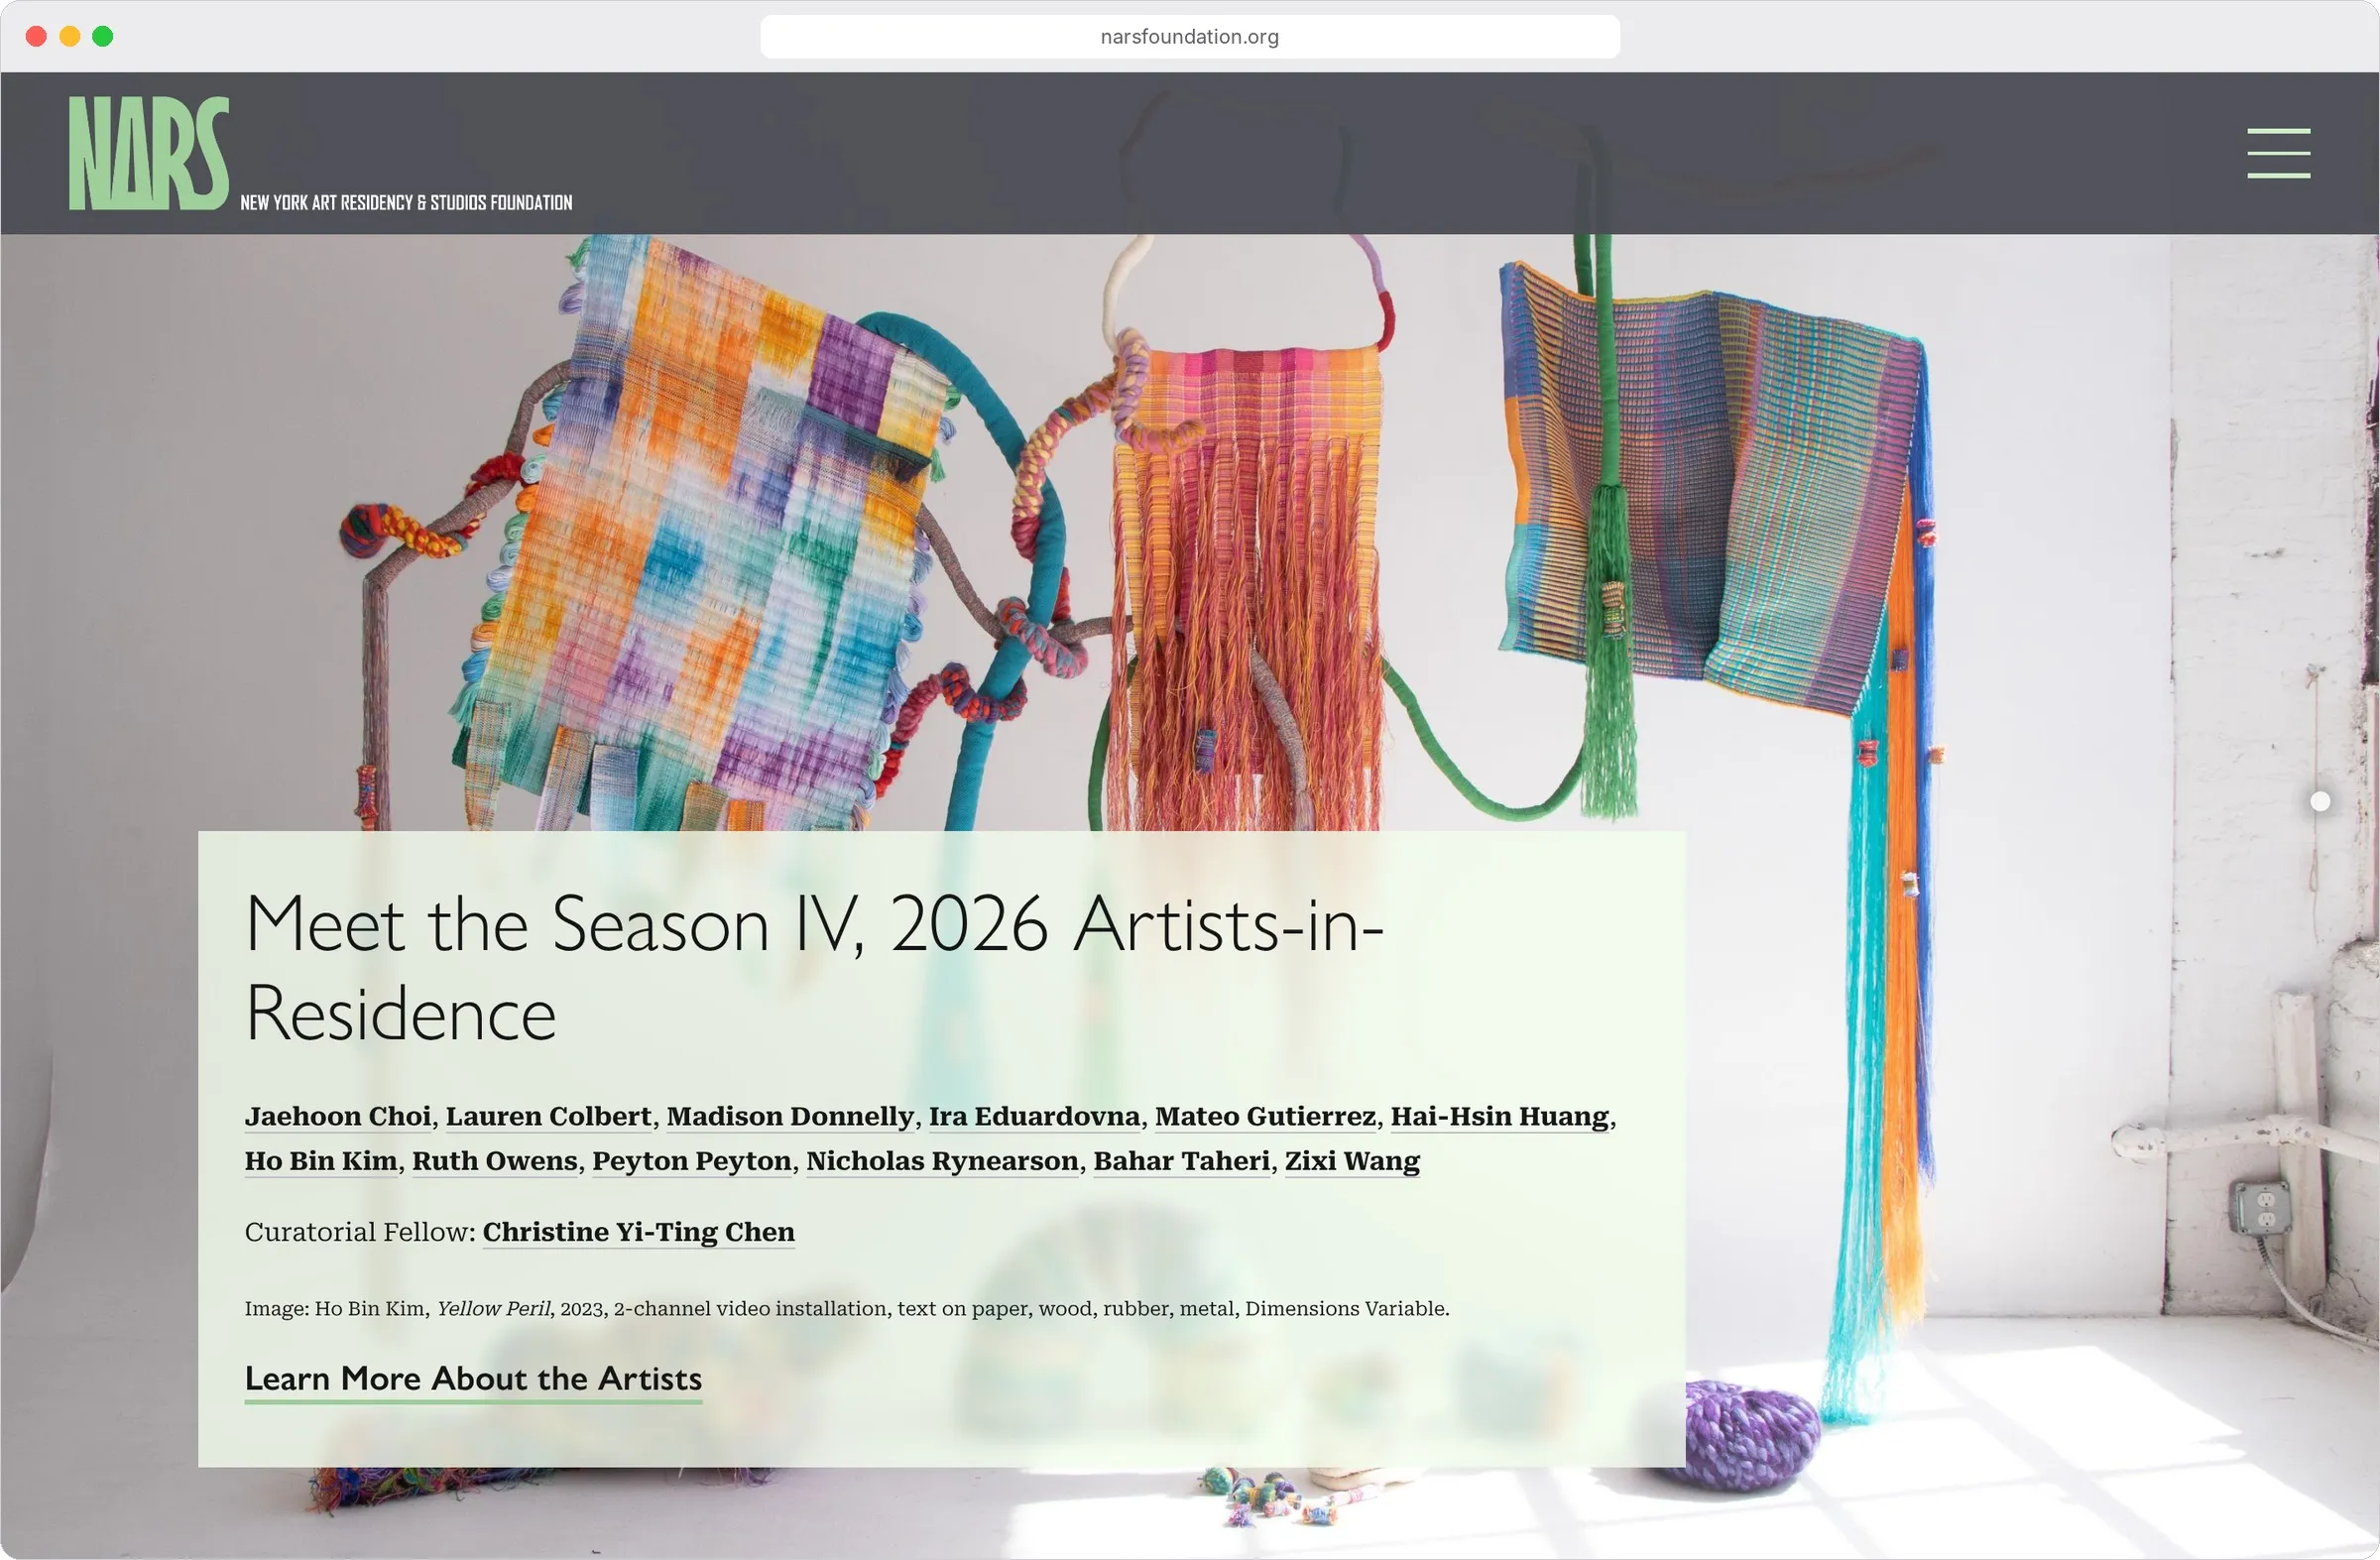The image size is (2380, 1560).
Task: Click the Yellow Peril image caption
Action: 846,1309
